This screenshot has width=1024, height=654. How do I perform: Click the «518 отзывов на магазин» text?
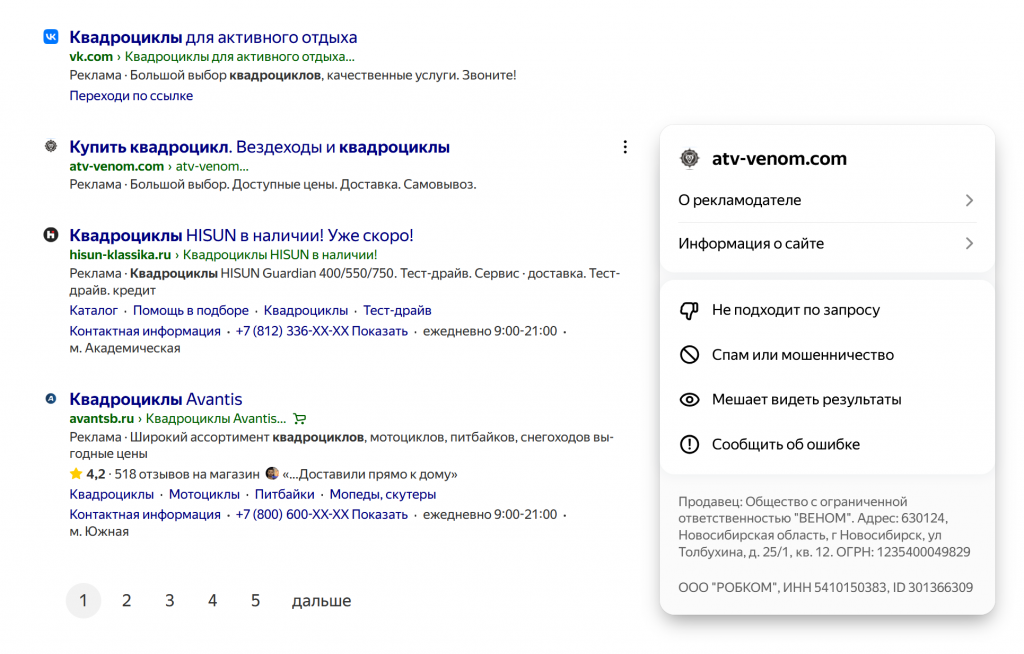point(187,474)
